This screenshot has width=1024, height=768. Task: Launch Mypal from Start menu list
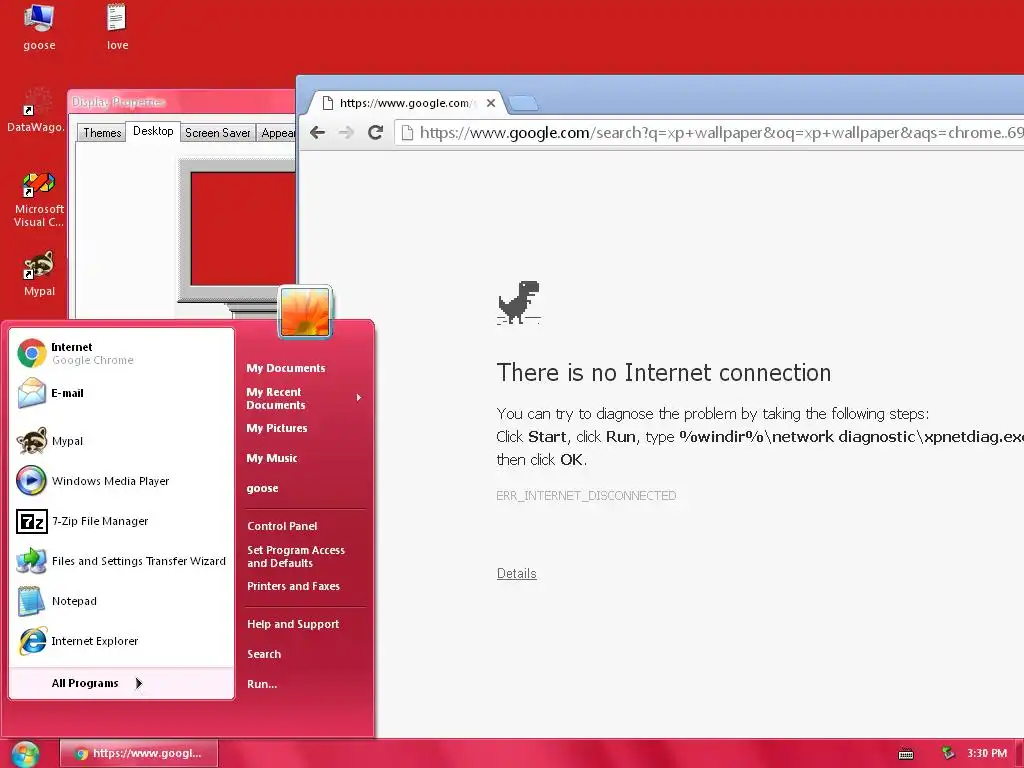pyautogui.click(x=122, y=441)
